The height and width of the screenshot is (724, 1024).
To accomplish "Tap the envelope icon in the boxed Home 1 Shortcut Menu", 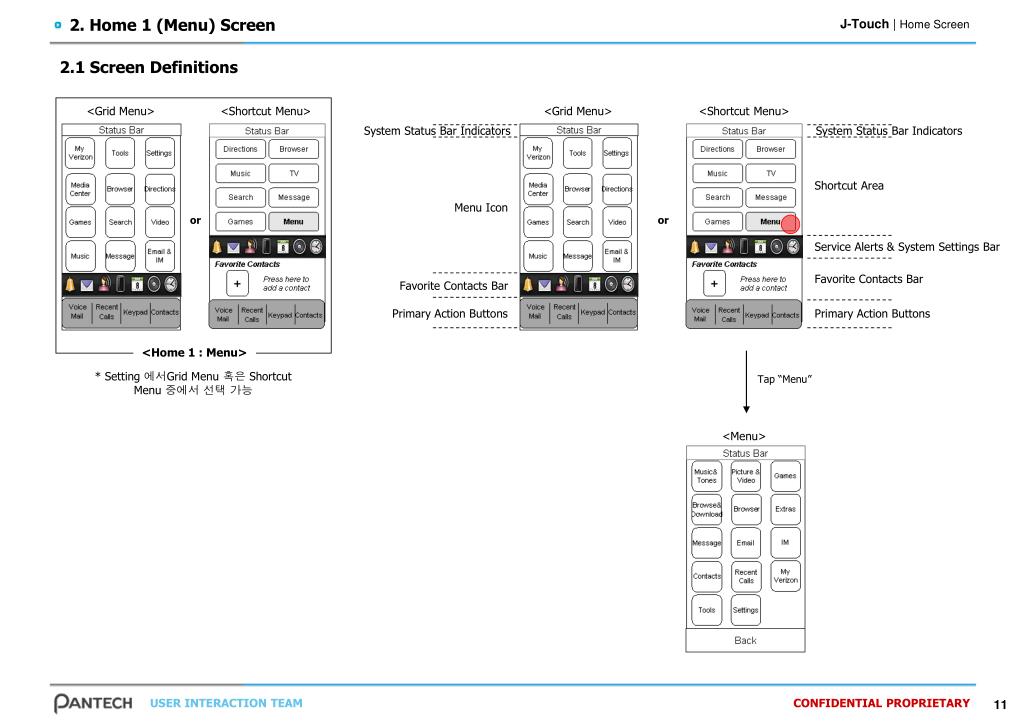I will tap(233, 247).
